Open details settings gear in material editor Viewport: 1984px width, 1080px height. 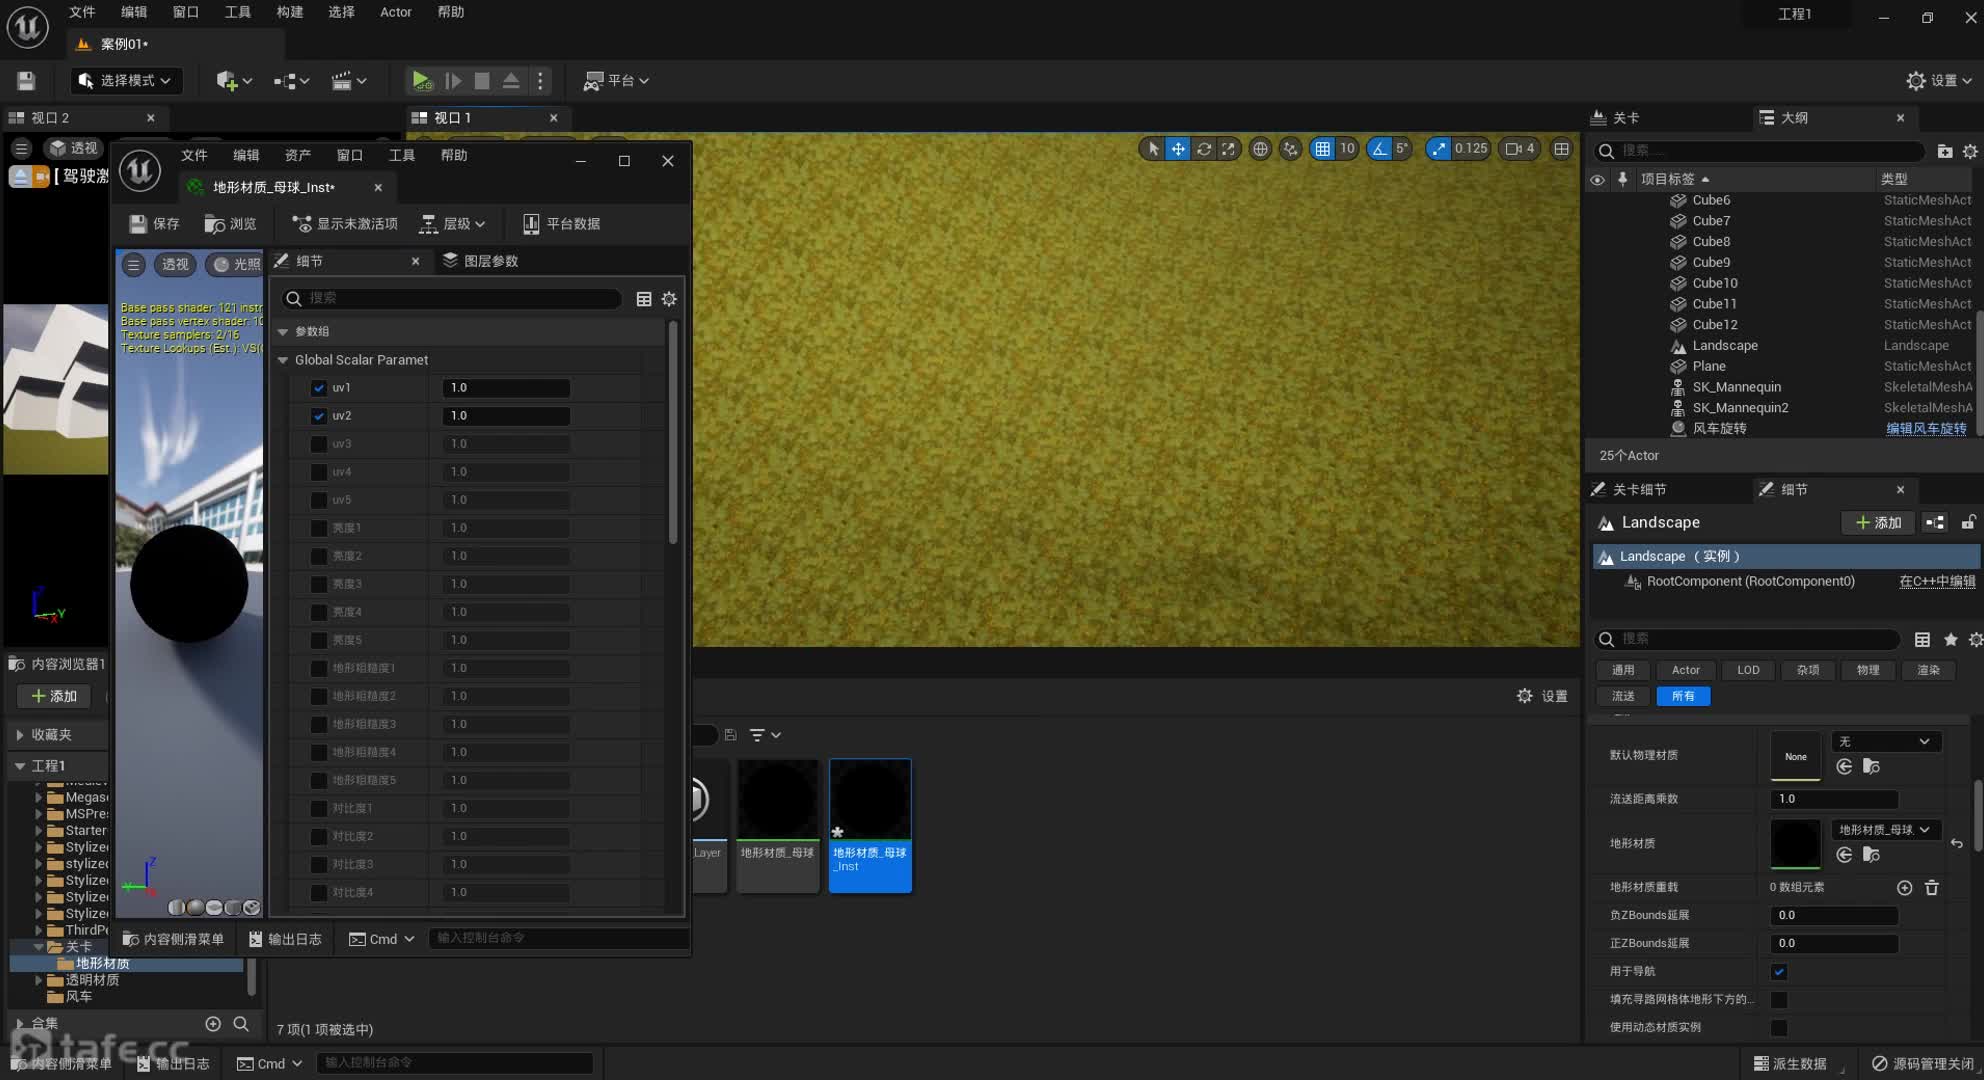669,299
